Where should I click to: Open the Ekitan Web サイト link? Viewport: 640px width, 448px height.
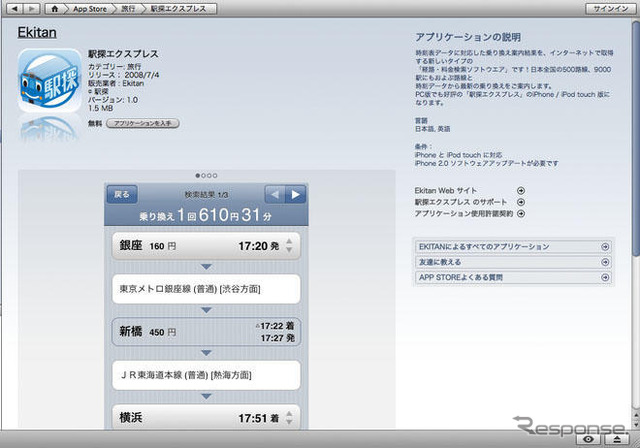446,191
